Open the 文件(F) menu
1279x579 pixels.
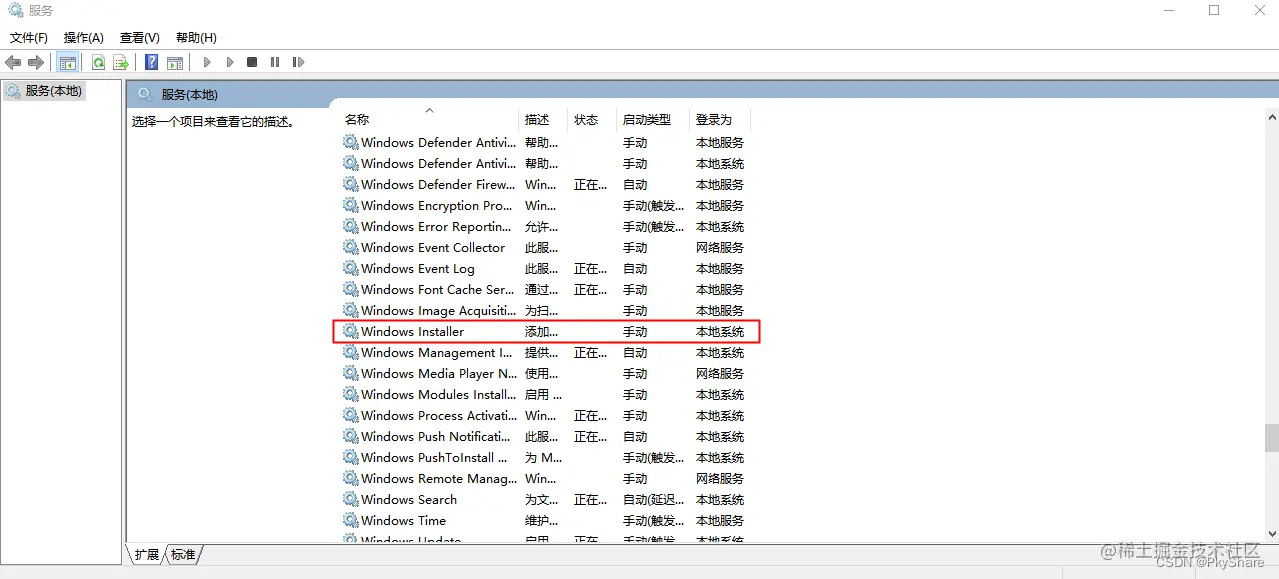29,38
